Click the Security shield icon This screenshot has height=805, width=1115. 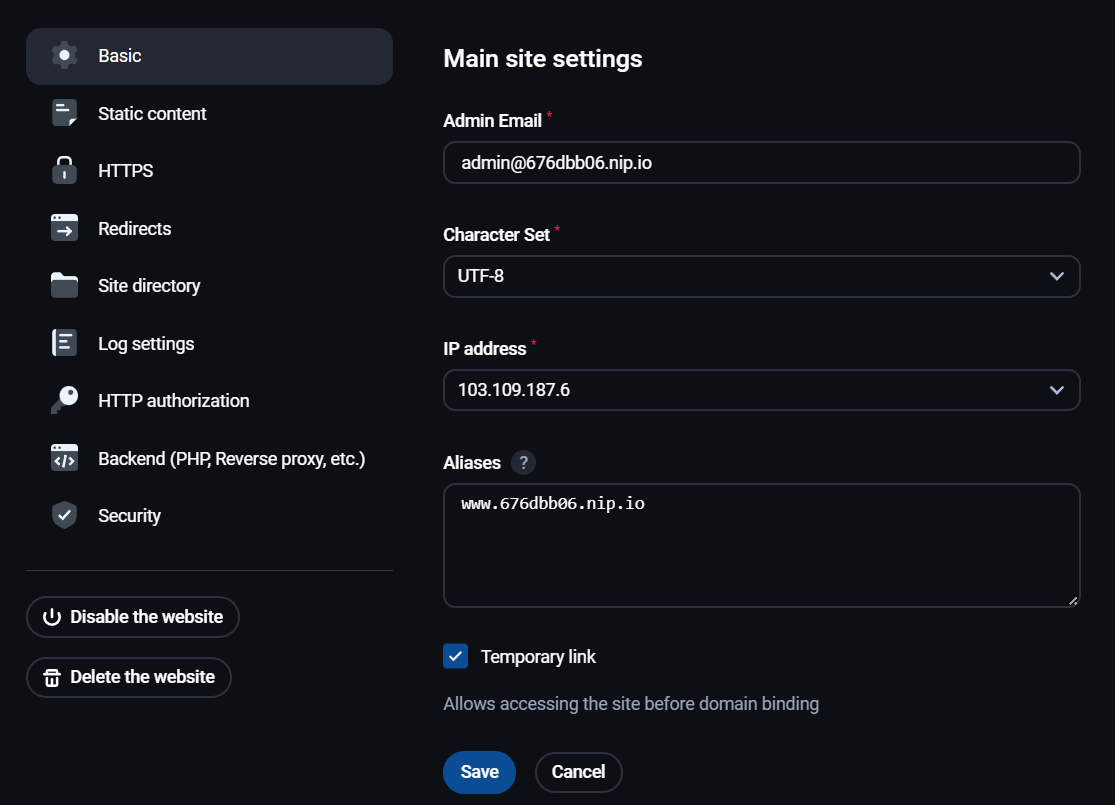(64, 516)
